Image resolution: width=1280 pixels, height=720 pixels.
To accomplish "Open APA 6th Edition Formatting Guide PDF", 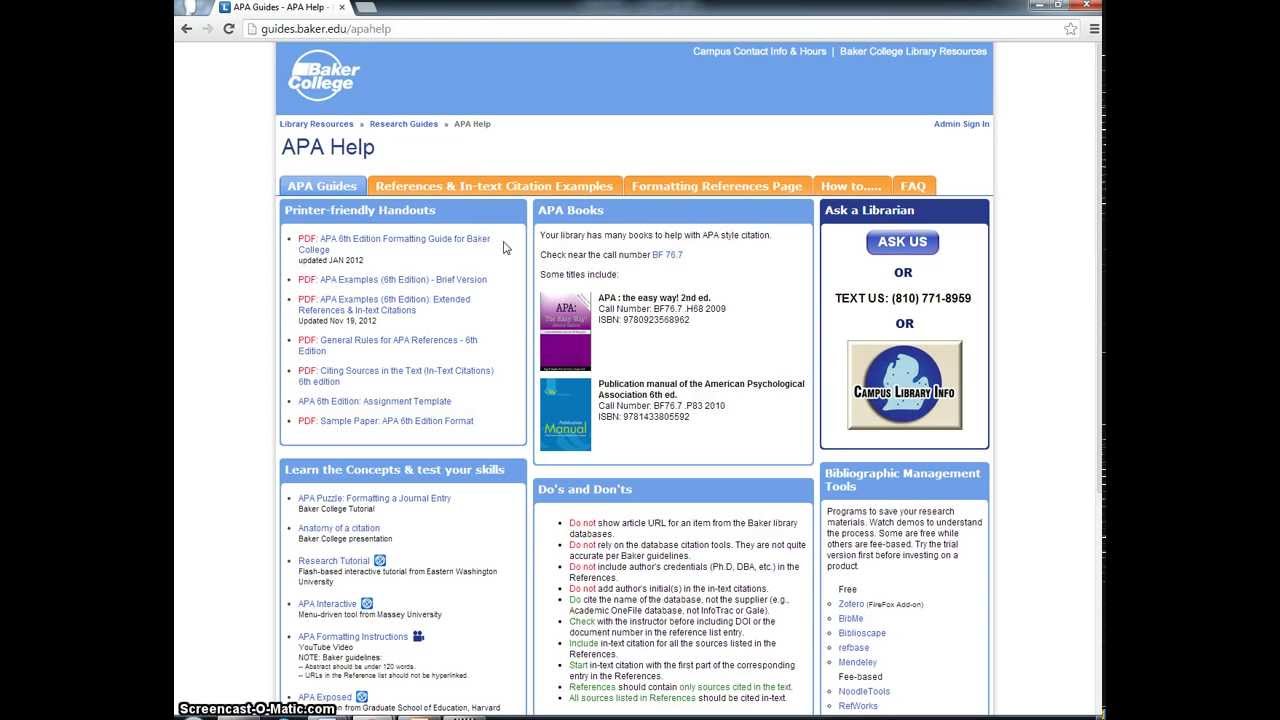I will coord(394,244).
